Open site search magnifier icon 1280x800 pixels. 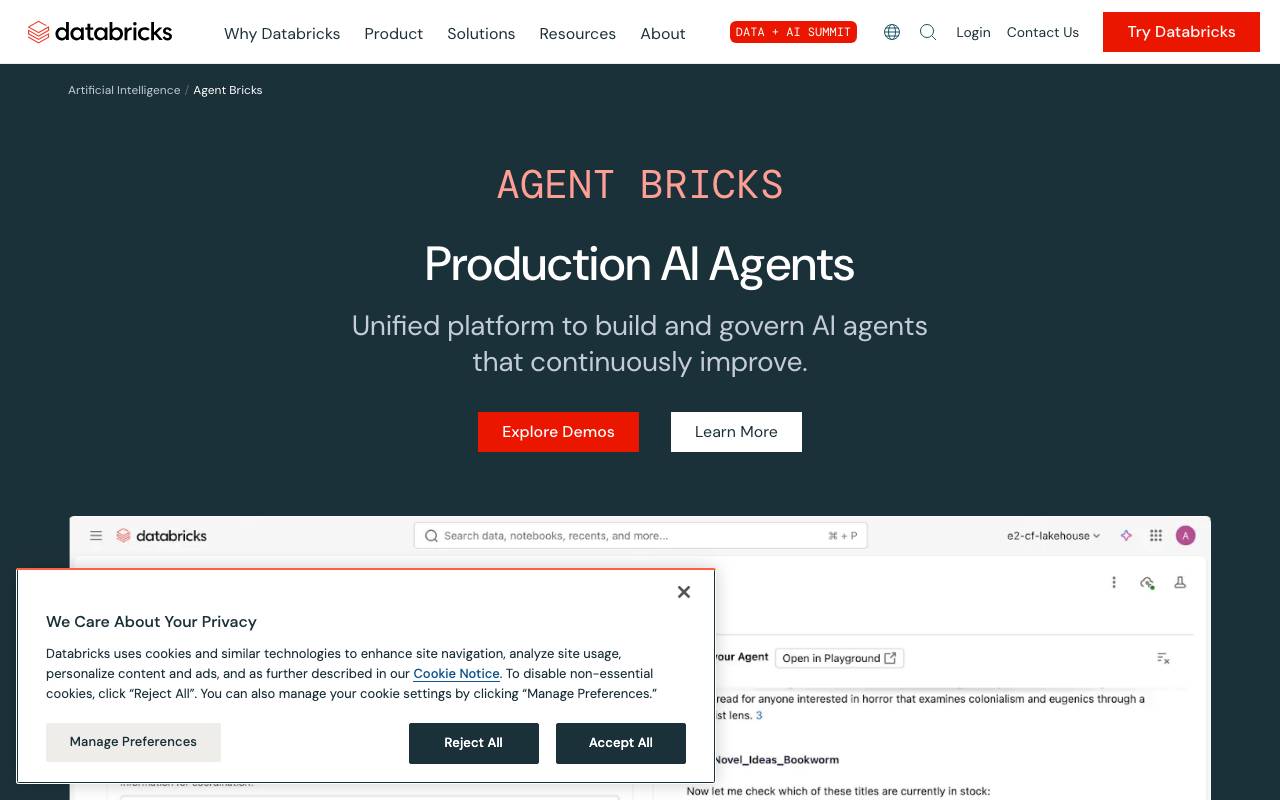pyautogui.click(x=928, y=32)
